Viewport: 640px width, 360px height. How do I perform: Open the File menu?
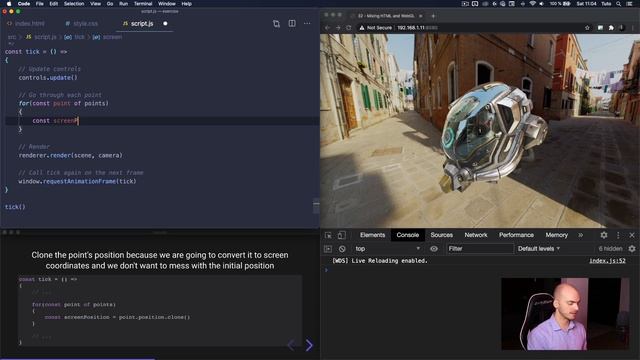[x=40, y=4]
